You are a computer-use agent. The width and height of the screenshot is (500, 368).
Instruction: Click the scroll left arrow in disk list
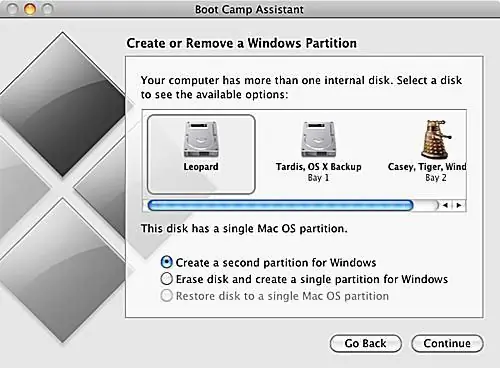[x=445, y=205]
